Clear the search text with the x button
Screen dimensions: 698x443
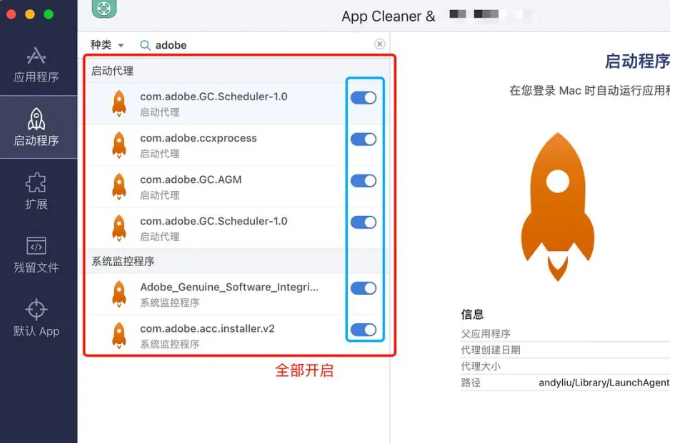click(x=379, y=44)
